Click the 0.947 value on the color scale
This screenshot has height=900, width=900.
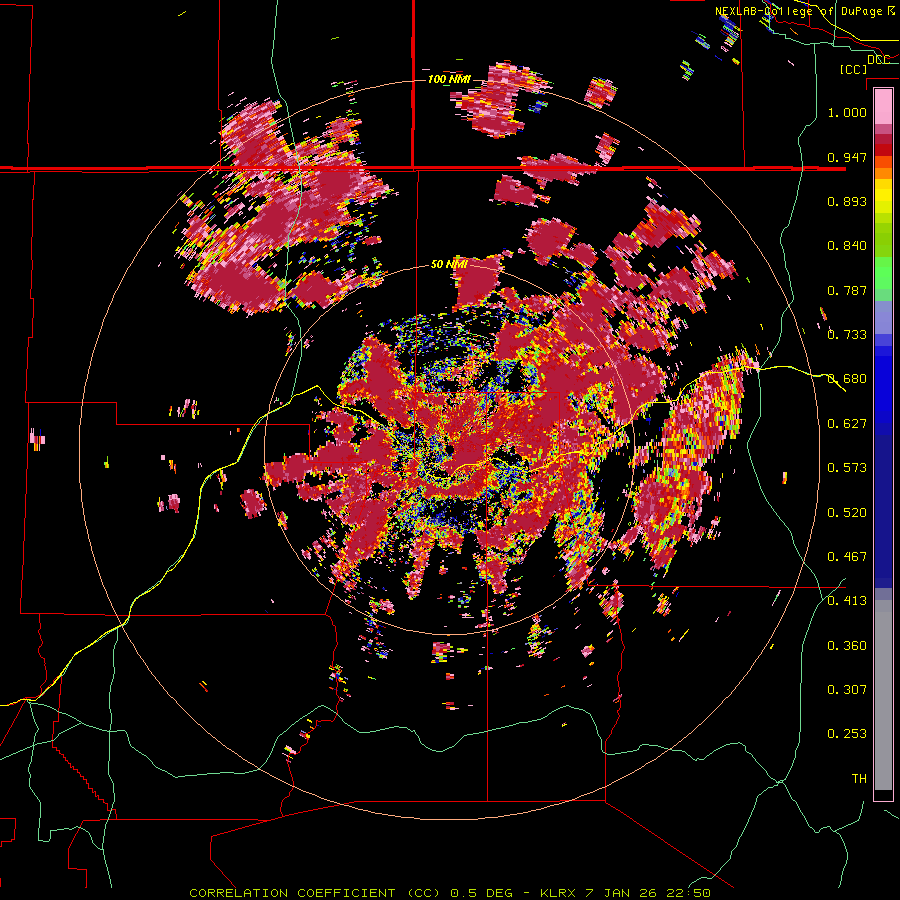click(847, 157)
